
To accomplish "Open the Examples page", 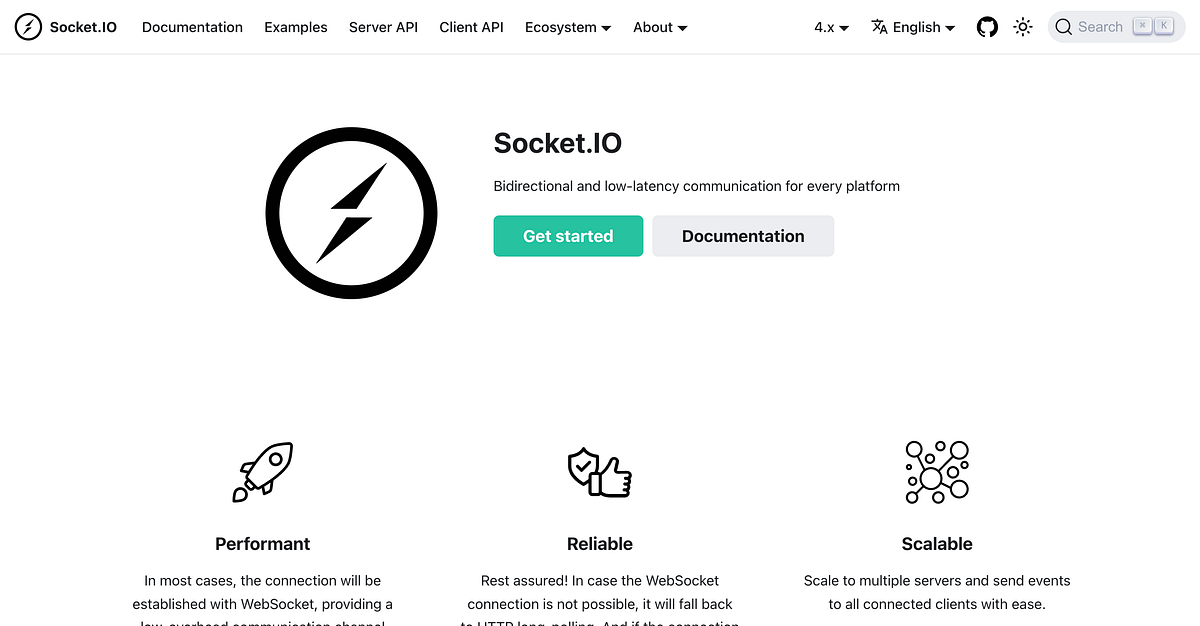I will [x=295, y=27].
